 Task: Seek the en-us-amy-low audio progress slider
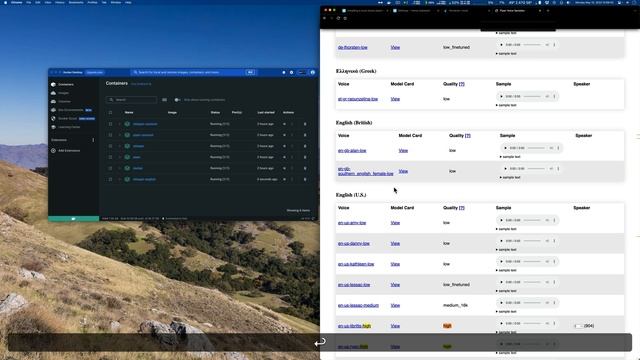pos(532,220)
